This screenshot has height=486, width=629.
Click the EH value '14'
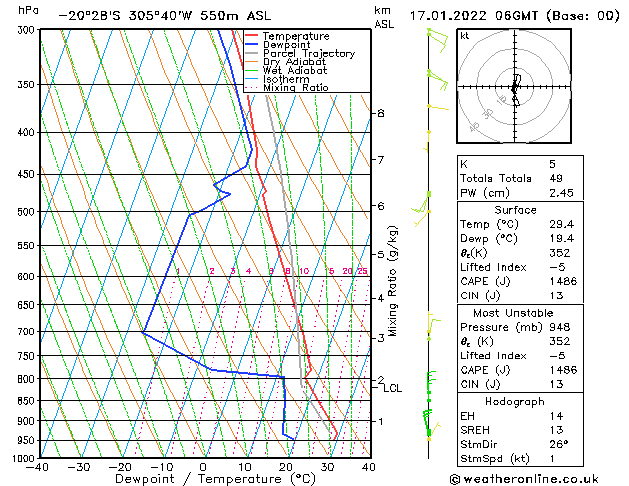point(556,416)
